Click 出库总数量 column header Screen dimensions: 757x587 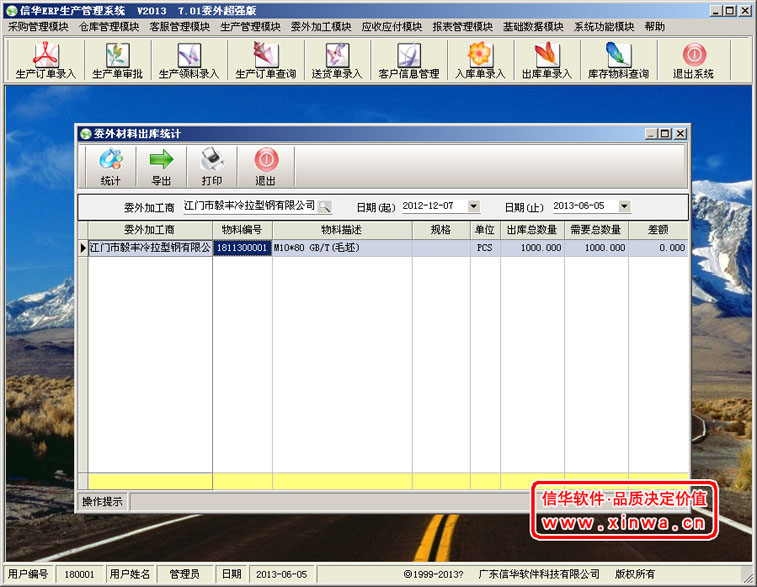(x=532, y=230)
